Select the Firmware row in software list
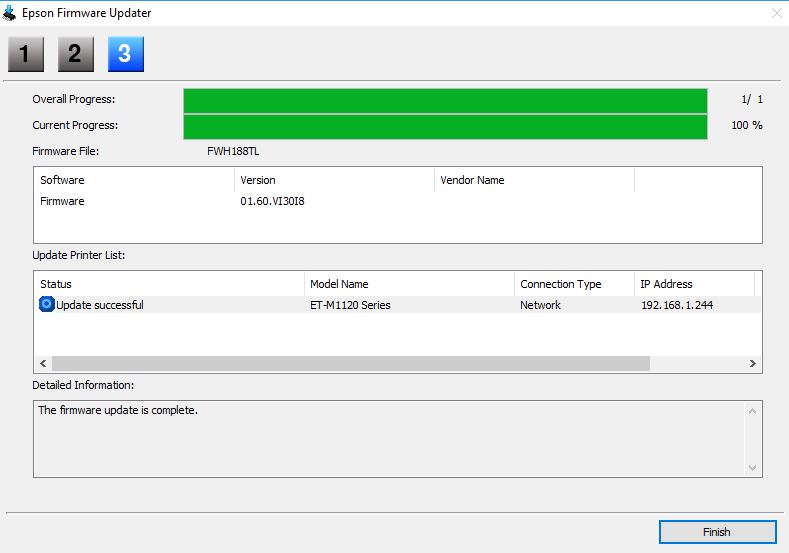Image resolution: width=789 pixels, height=553 pixels. pos(398,201)
